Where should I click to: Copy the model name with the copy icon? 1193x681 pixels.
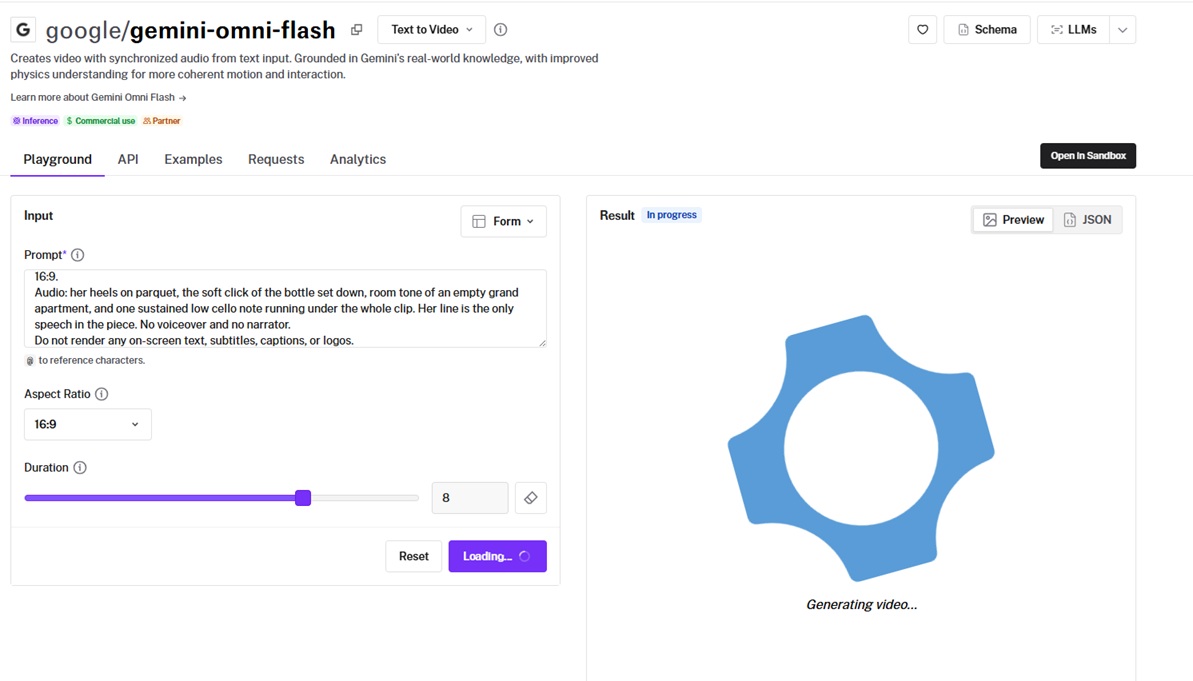(x=356, y=30)
